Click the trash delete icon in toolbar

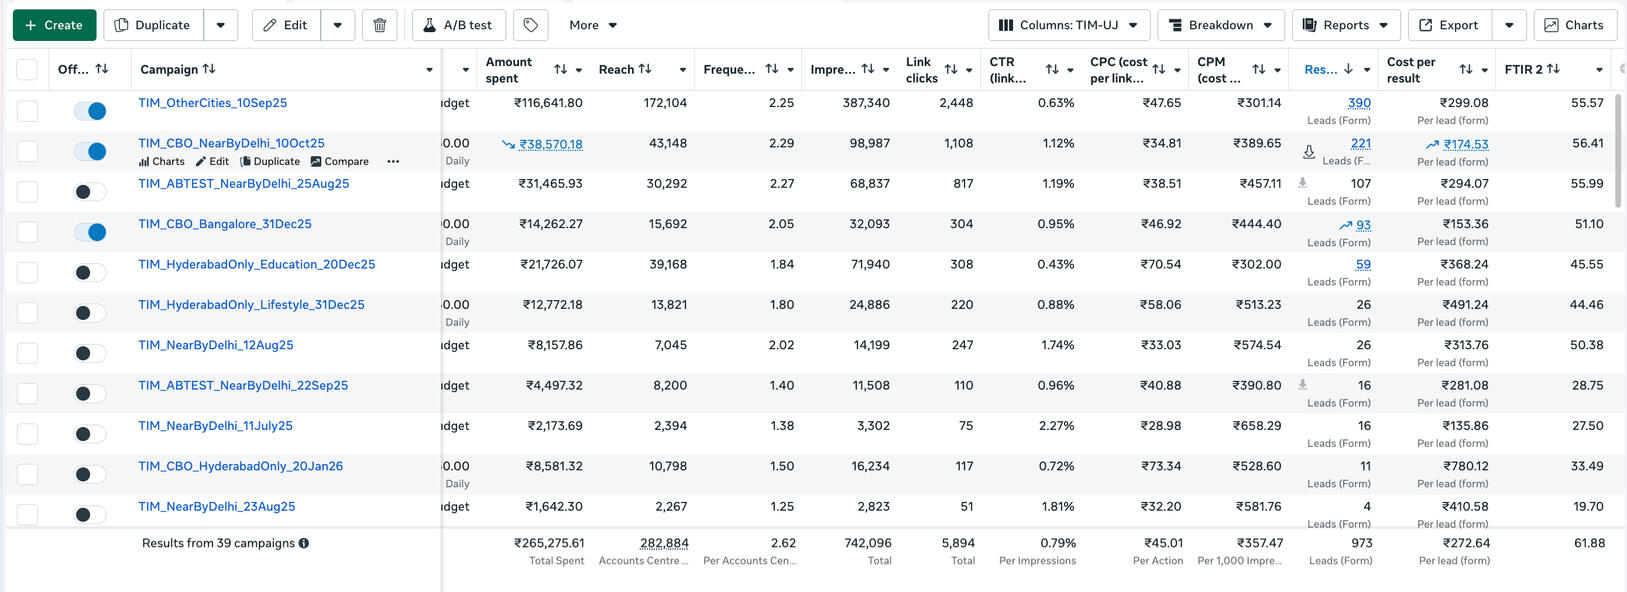(x=379, y=25)
